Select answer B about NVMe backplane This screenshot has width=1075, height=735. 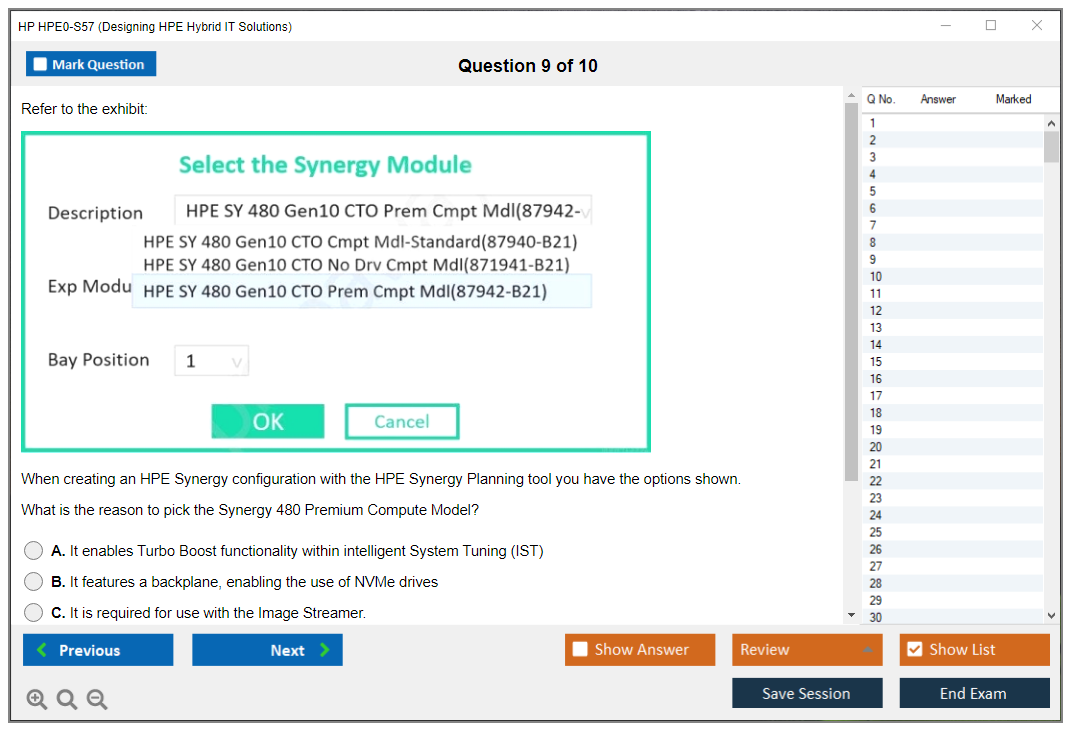pyautogui.click(x=34, y=582)
